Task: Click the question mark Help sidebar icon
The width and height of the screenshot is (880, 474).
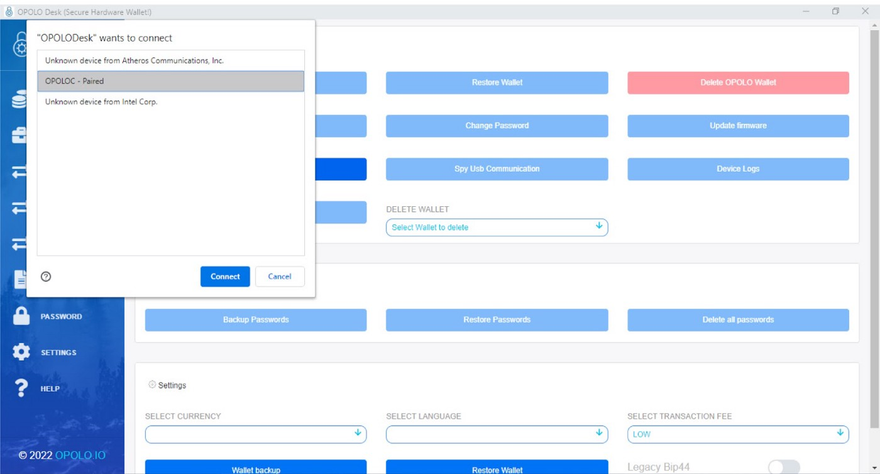Action: [20, 388]
